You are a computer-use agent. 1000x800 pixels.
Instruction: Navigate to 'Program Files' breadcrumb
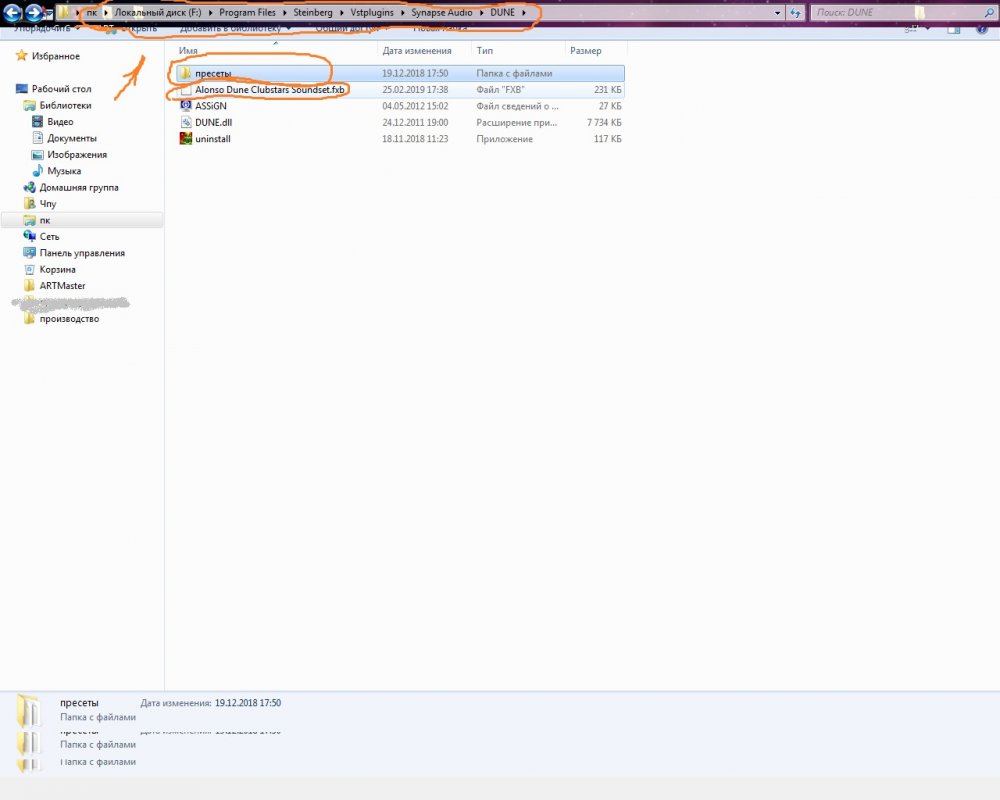(x=247, y=13)
